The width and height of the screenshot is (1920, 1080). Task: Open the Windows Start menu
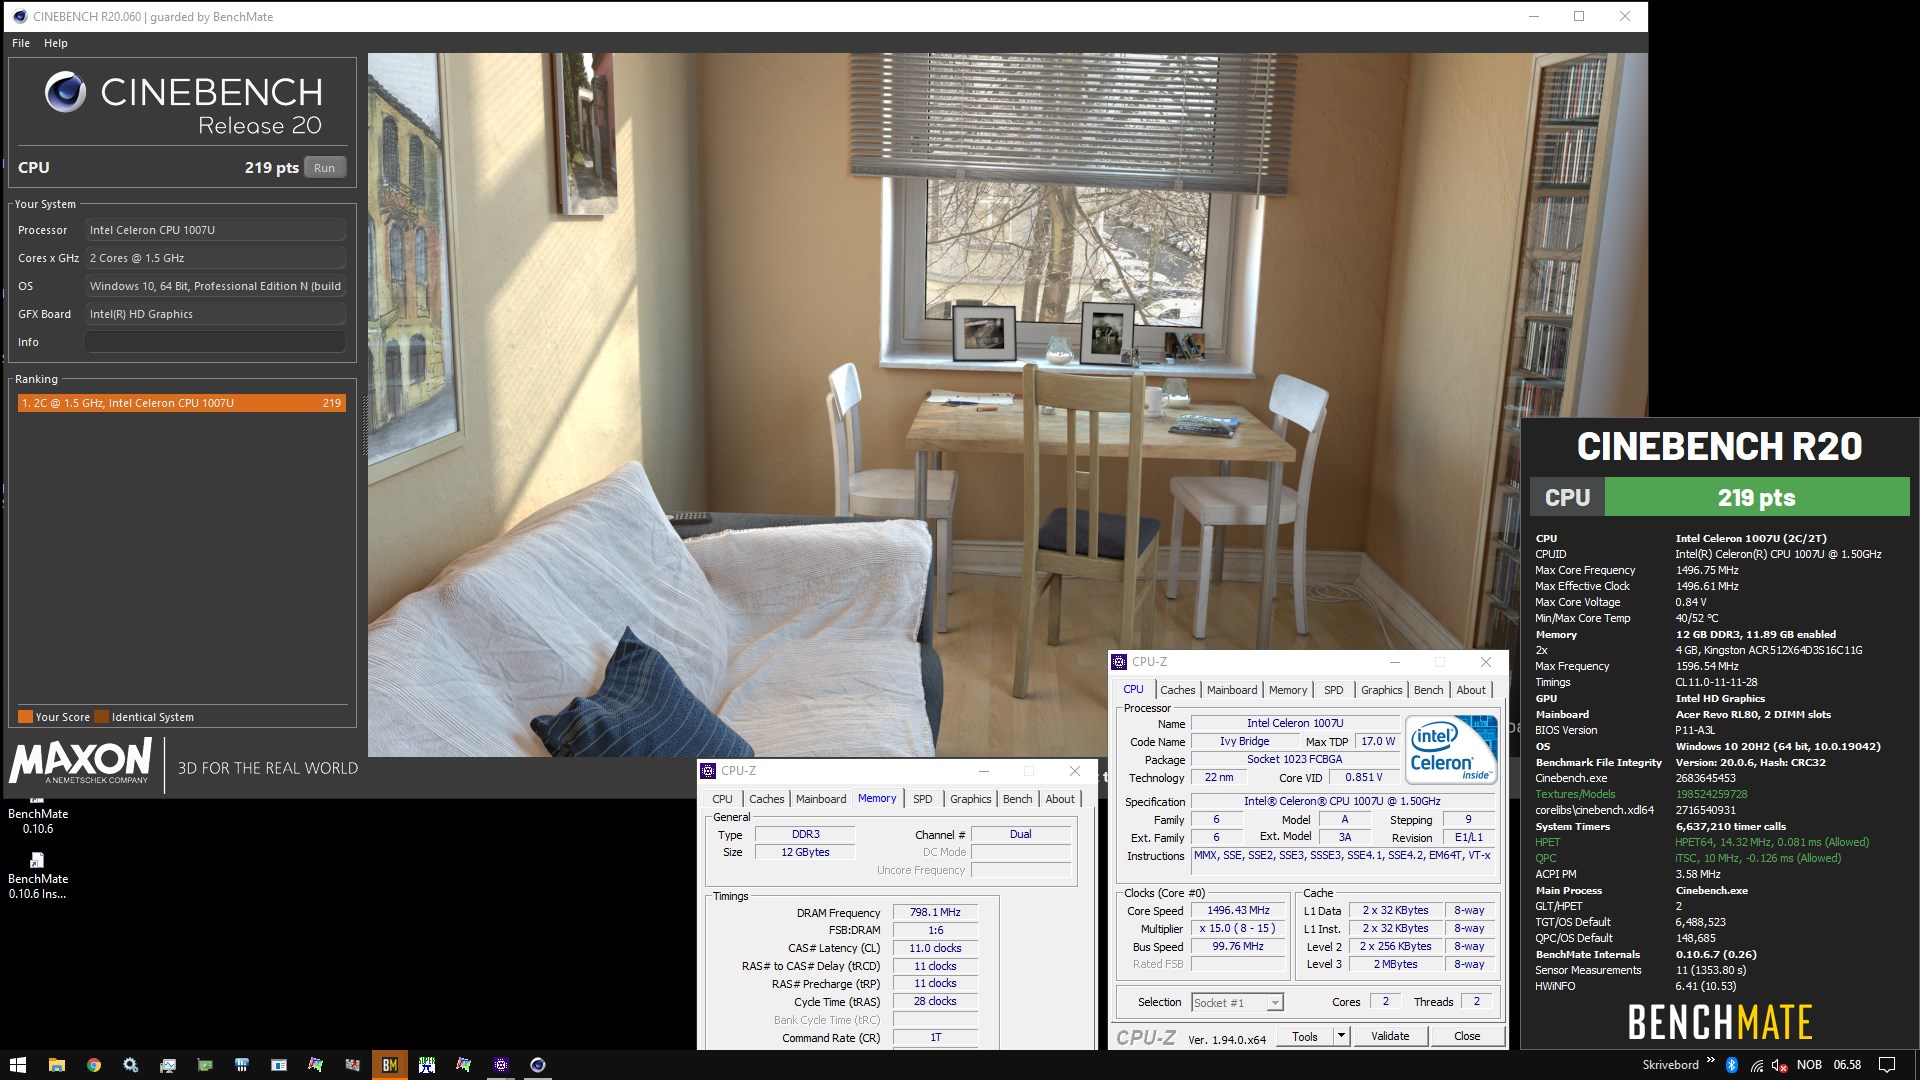point(18,1065)
